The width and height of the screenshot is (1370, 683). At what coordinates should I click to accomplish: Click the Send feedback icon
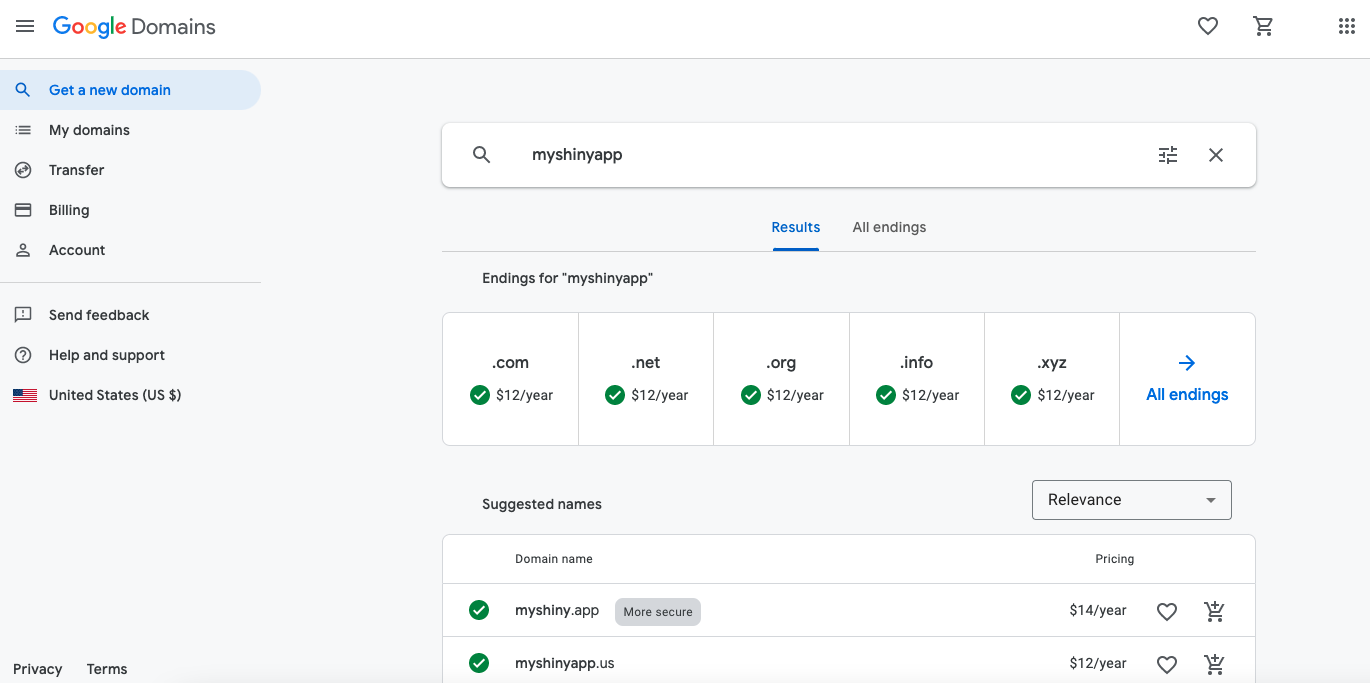click(23, 315)
